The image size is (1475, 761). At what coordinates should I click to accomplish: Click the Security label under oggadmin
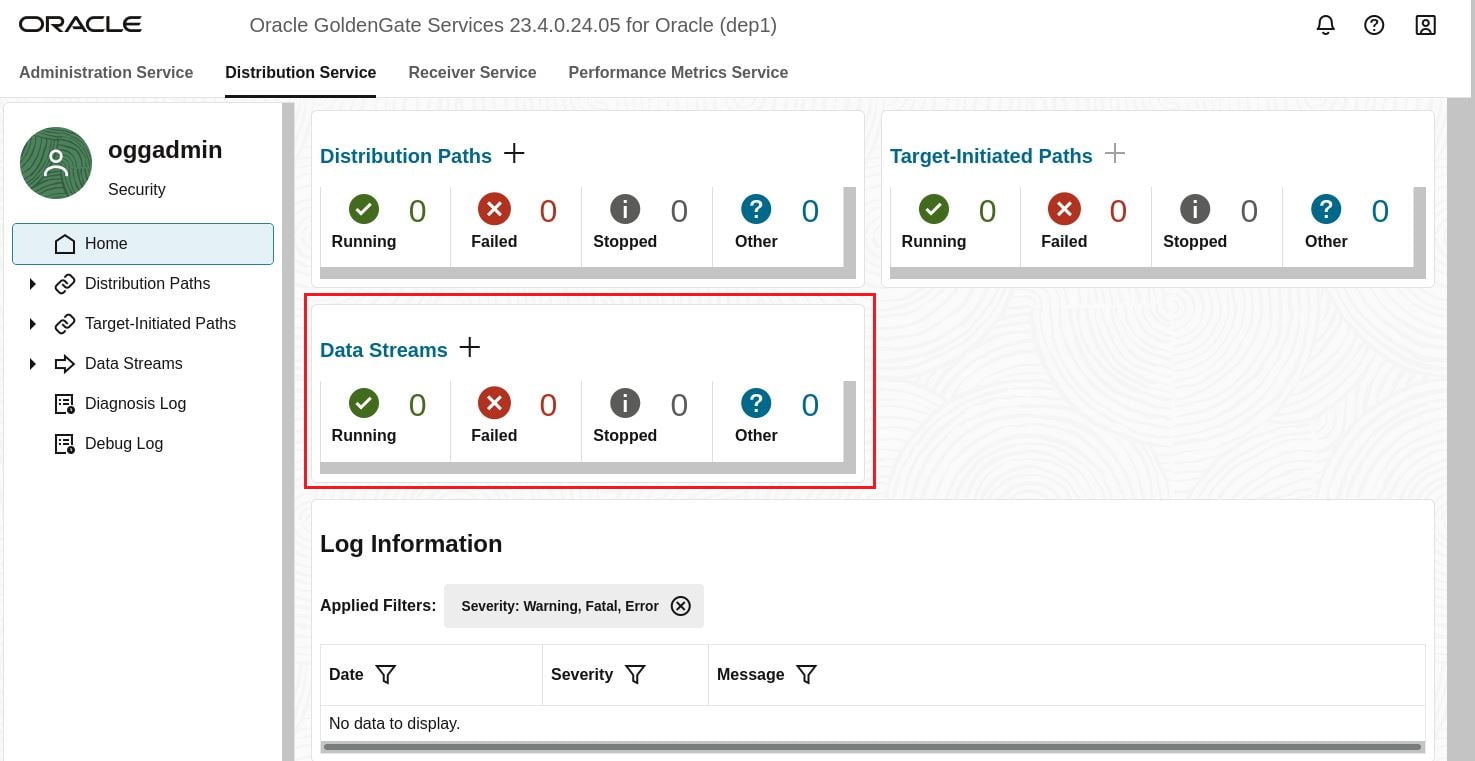coord(137,189)
